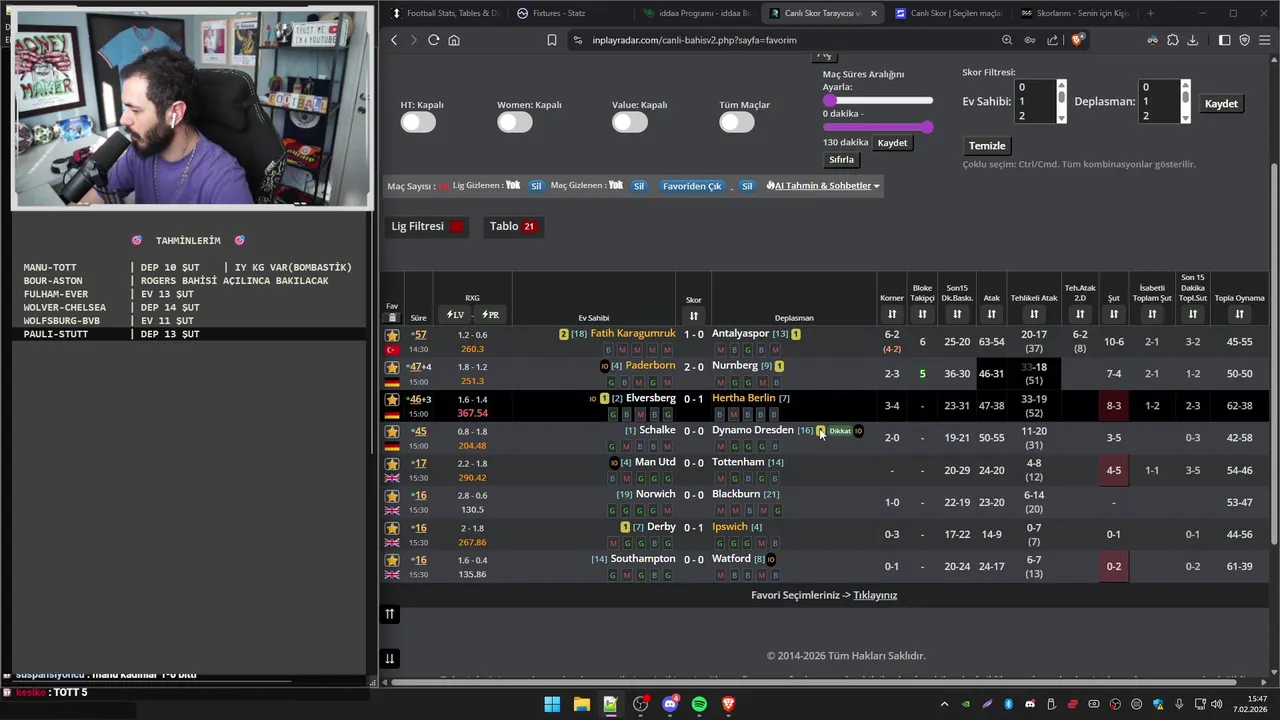Unfavorite the Southampton match star
1280x720 pixels.
pos(392,560)
